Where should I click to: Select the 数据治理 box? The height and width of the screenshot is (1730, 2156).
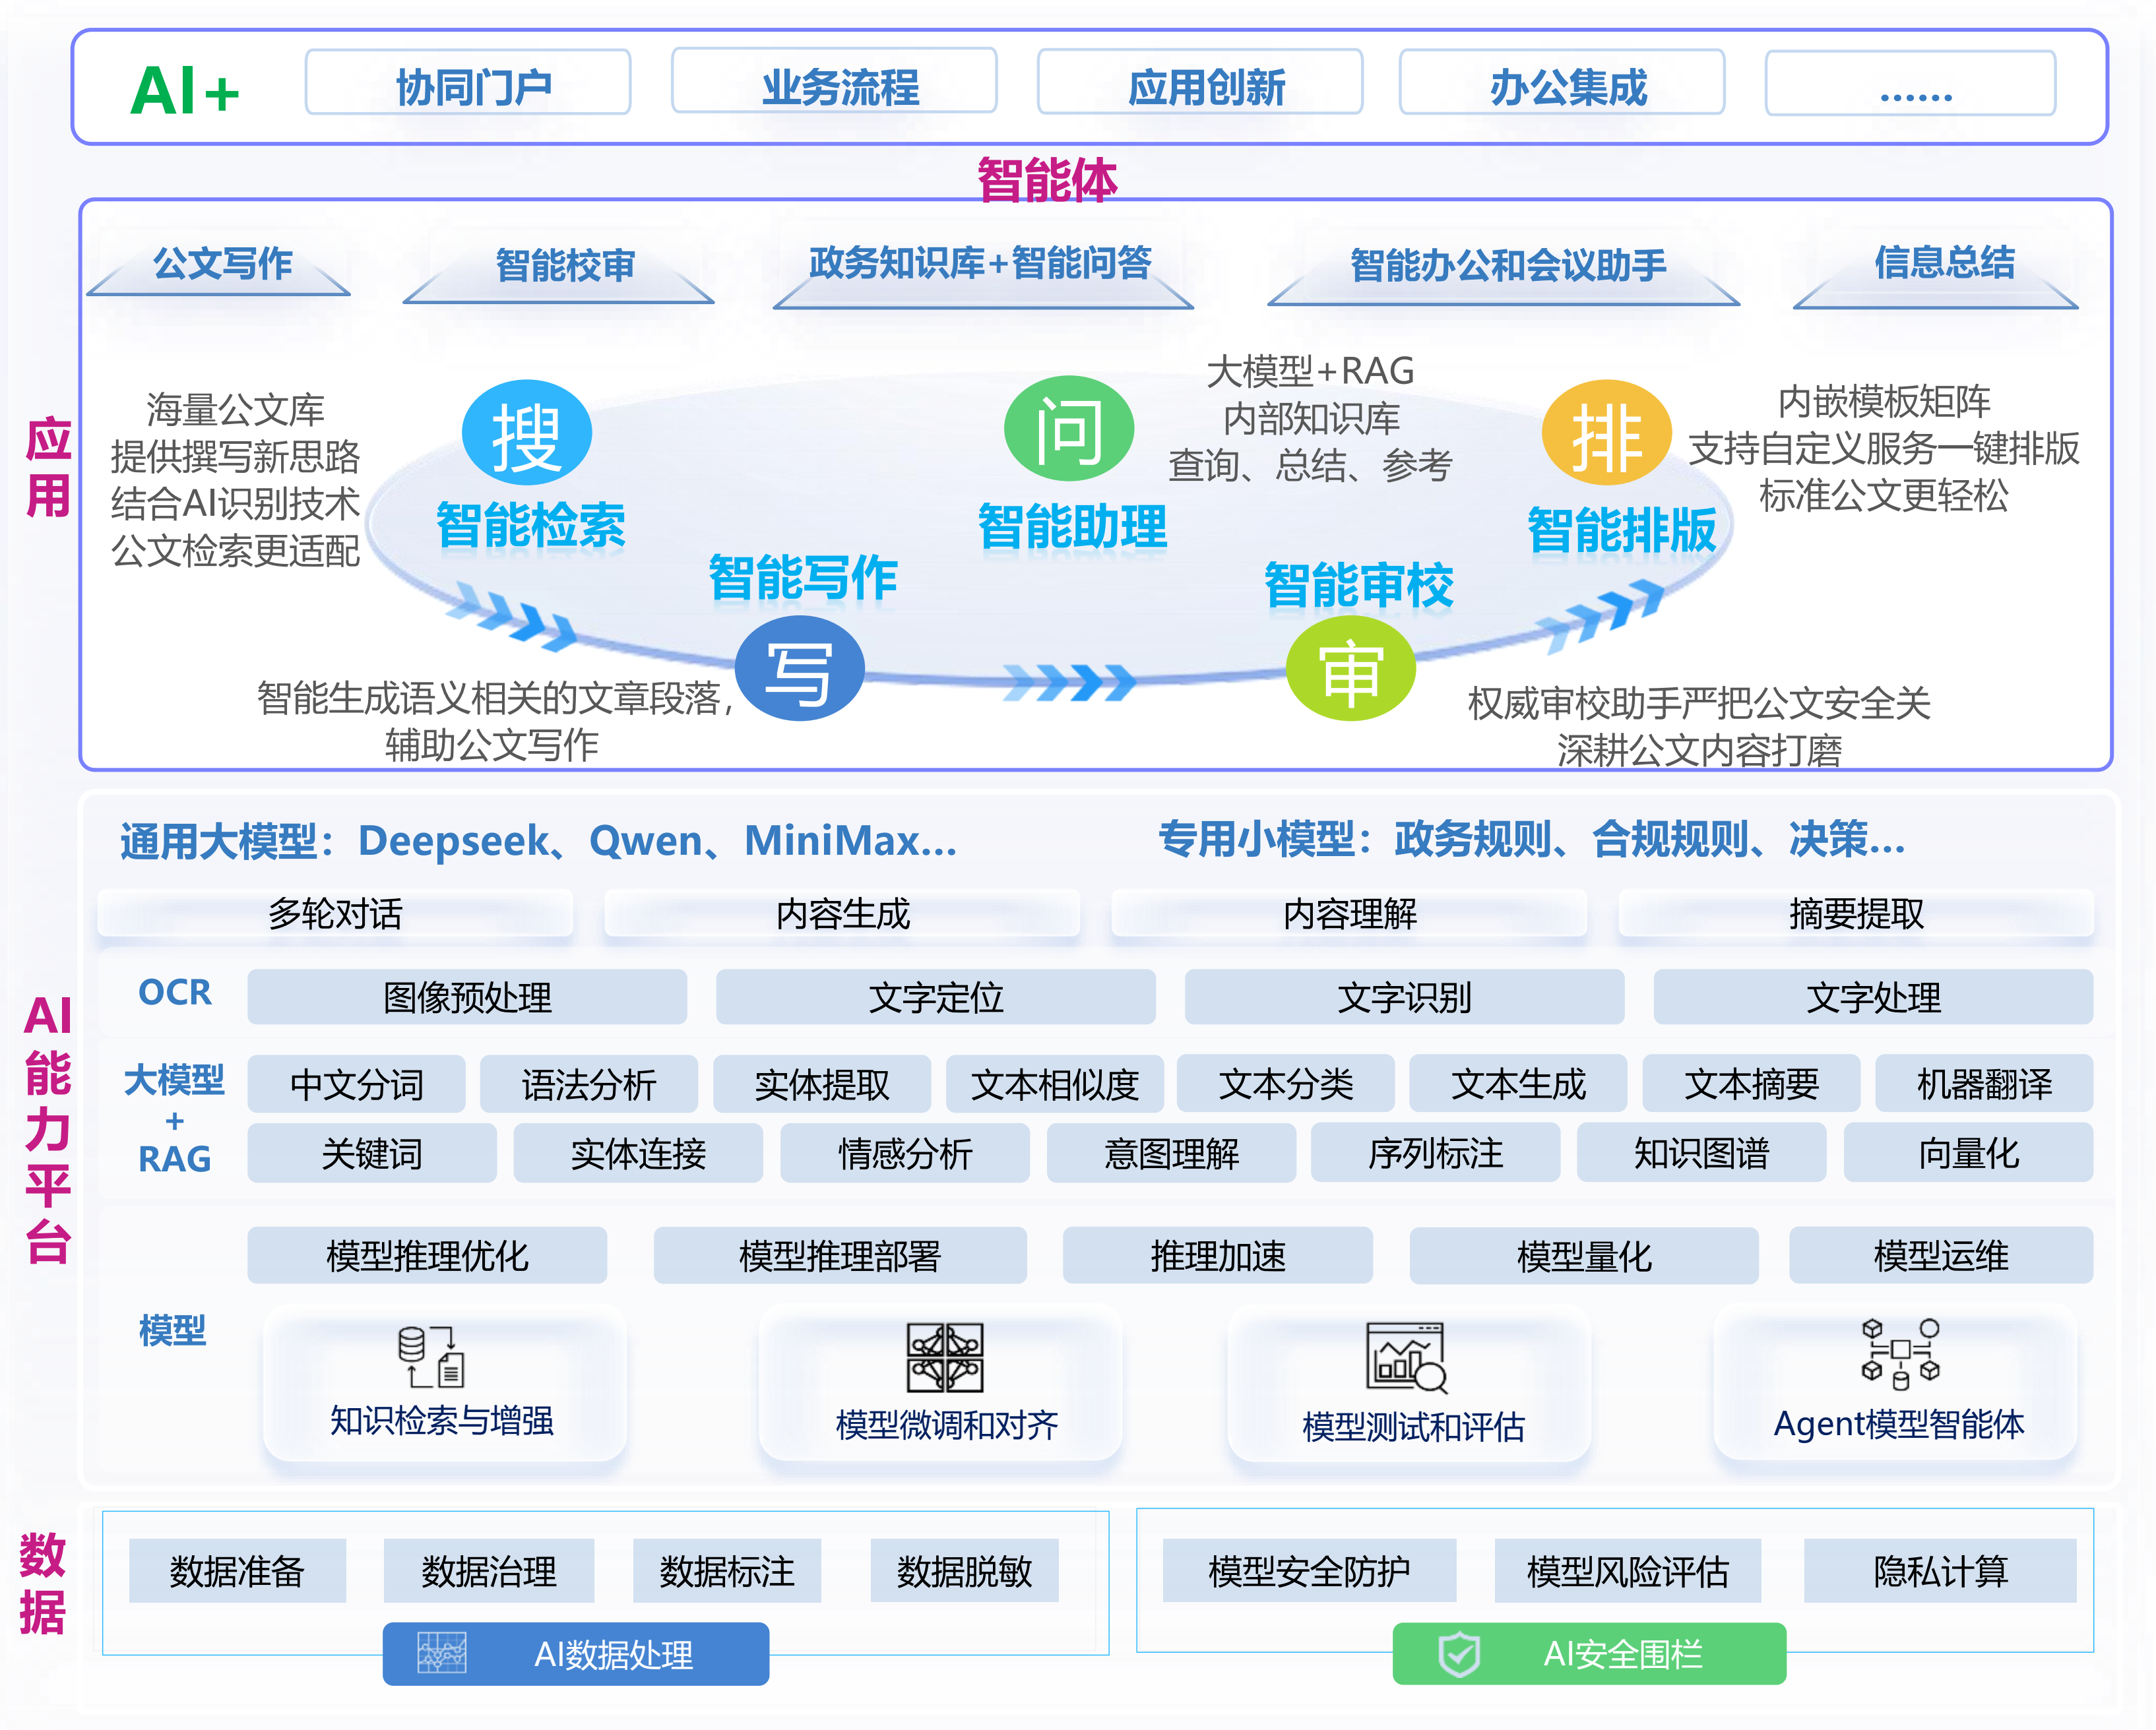[489, 1571]
